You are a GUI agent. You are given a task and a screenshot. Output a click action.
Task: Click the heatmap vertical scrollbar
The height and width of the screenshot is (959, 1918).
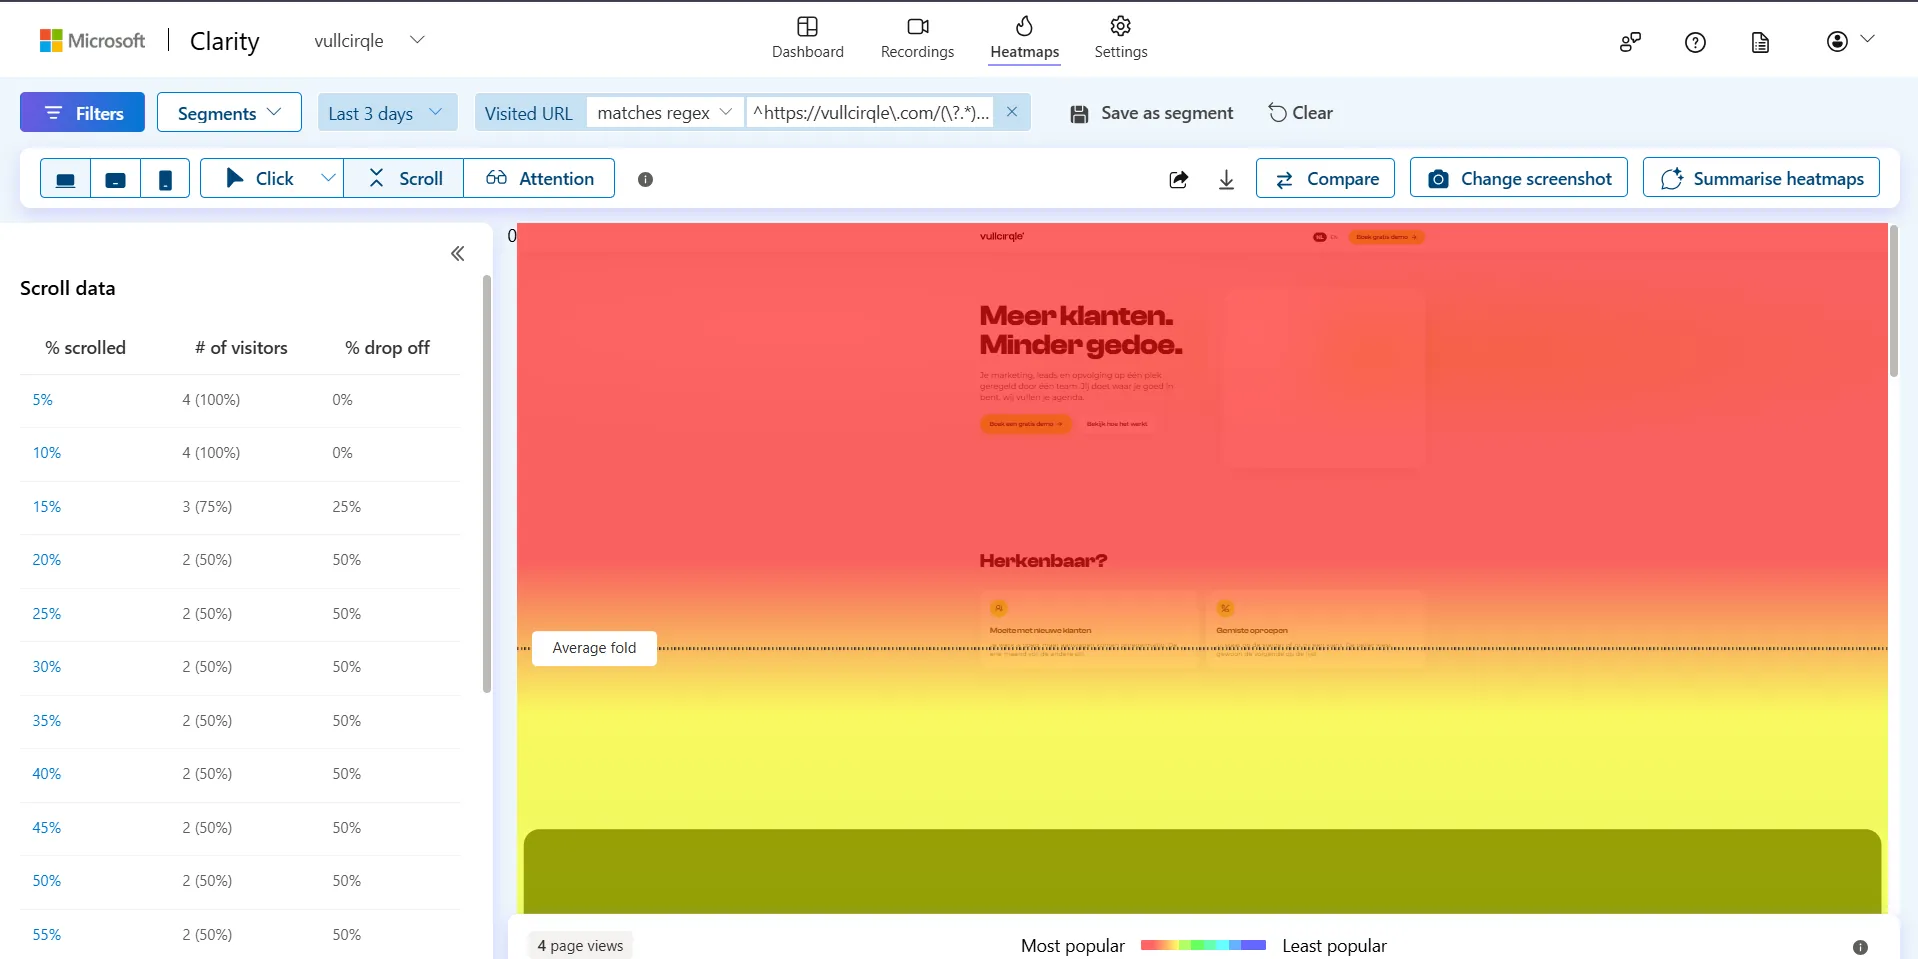coord(1893,301)
